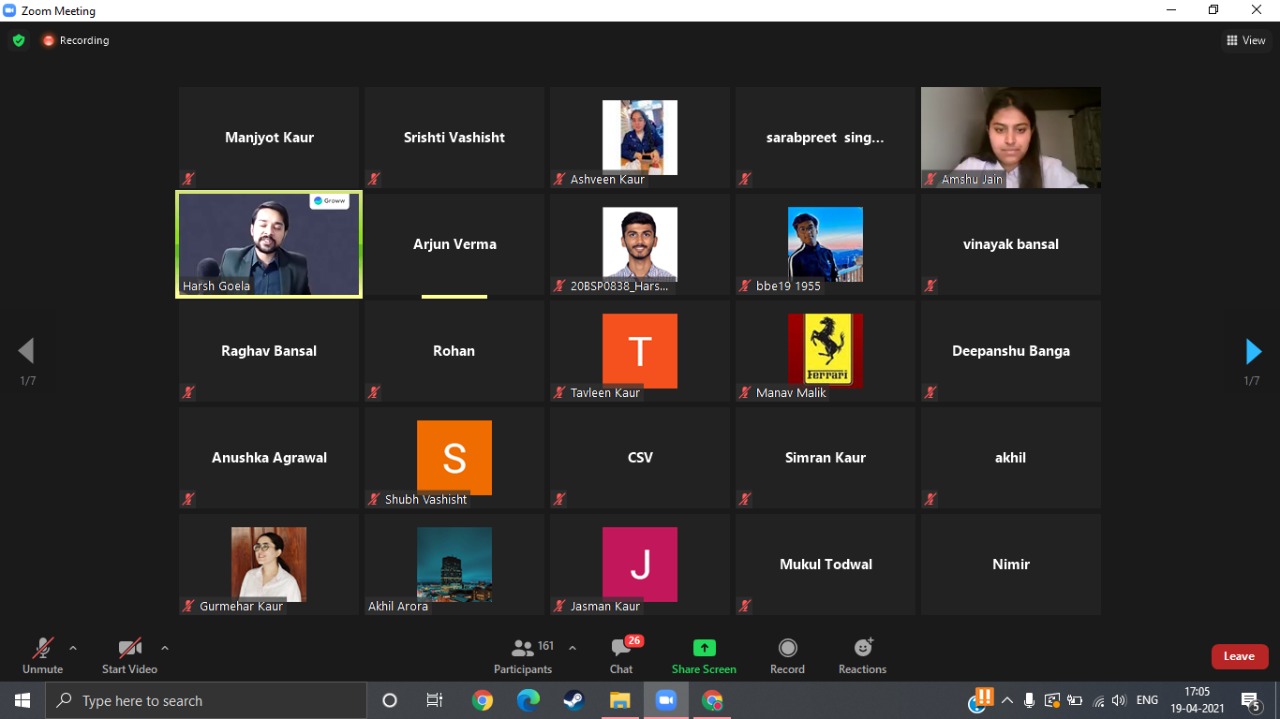
Task: Open the Reactions menu
Action: tap(862, 656)
